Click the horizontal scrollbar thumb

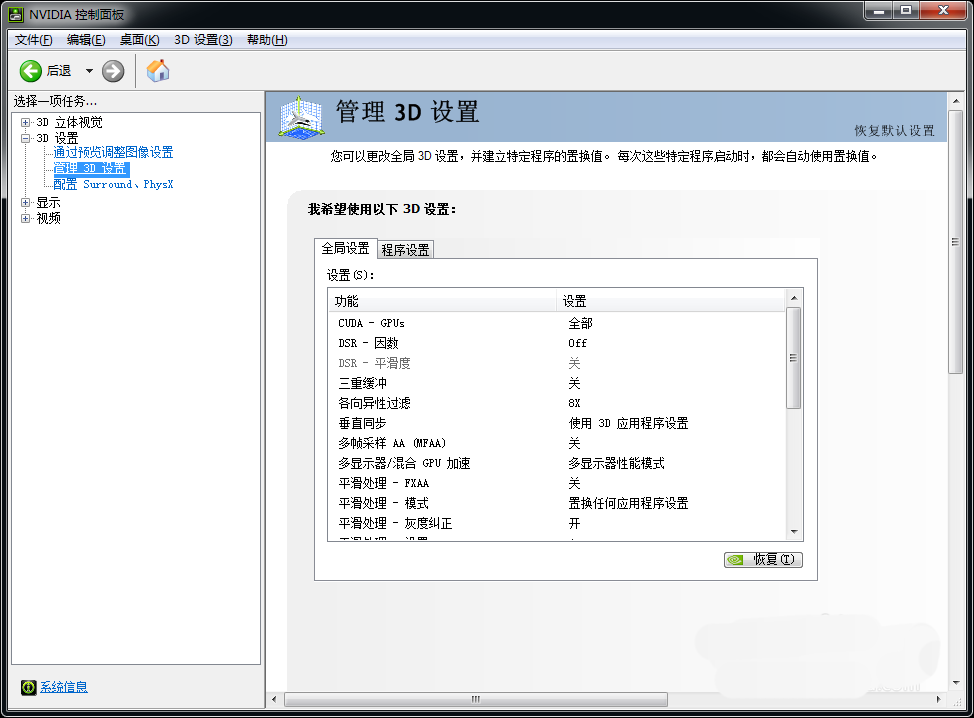tap(476, 699)
